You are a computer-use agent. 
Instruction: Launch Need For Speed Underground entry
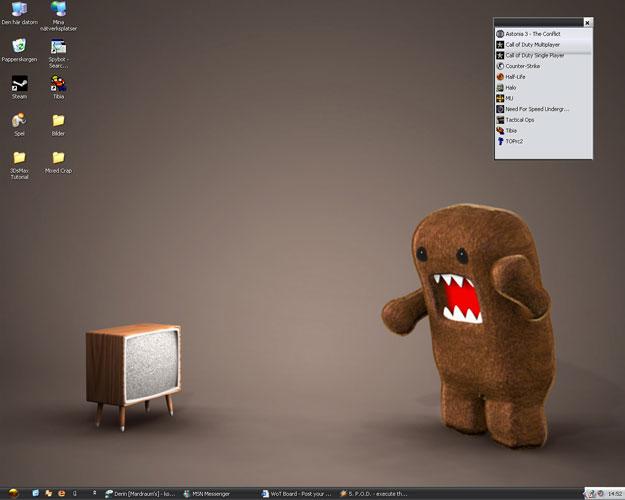pyautogui.click(x=536, y=109)
